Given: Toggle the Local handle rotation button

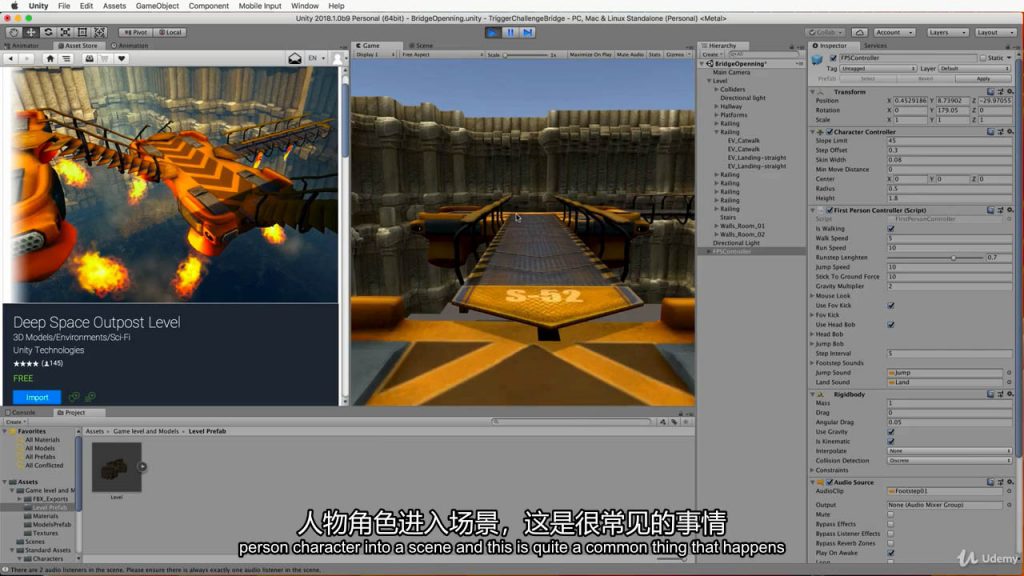Looking at the screenshot, I should point(170,32).
